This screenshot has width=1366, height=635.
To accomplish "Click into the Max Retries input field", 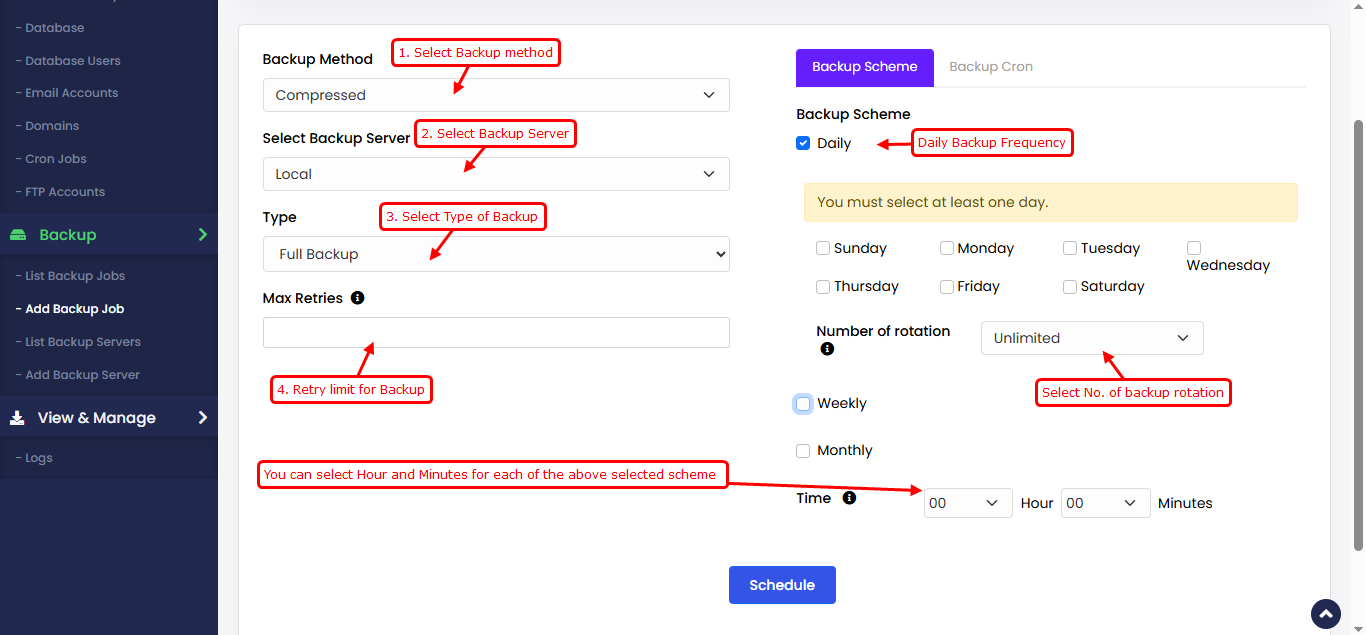I will click(x=496, y=333).
